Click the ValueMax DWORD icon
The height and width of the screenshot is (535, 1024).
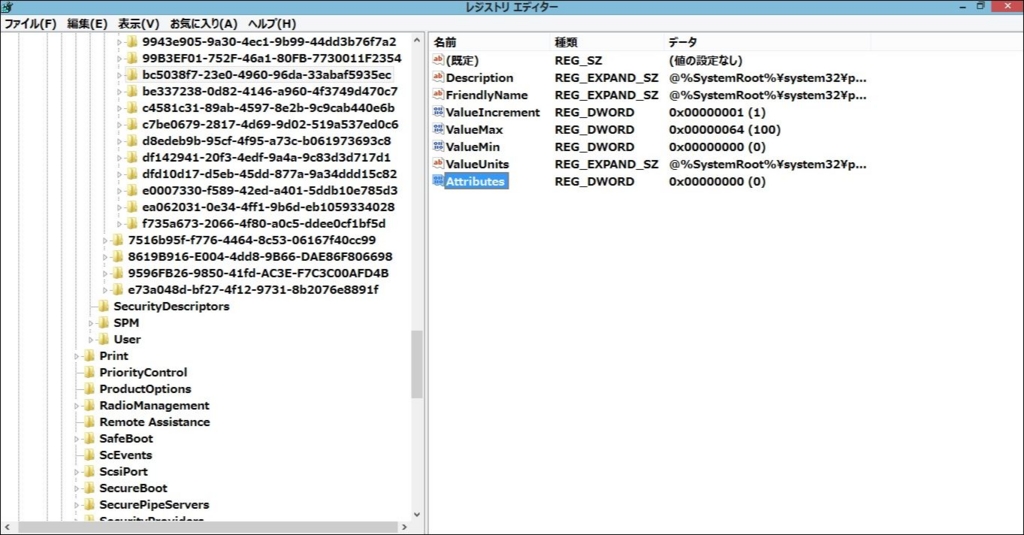click(x=438, y=129)
